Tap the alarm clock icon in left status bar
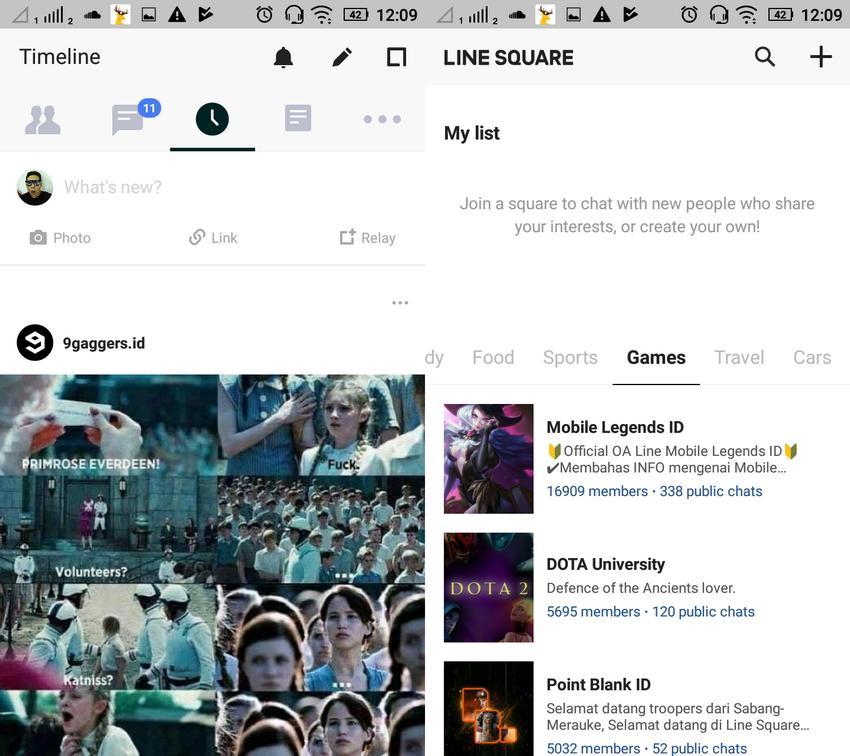This screenshot has width=850, height=756. tap(265, 14)
